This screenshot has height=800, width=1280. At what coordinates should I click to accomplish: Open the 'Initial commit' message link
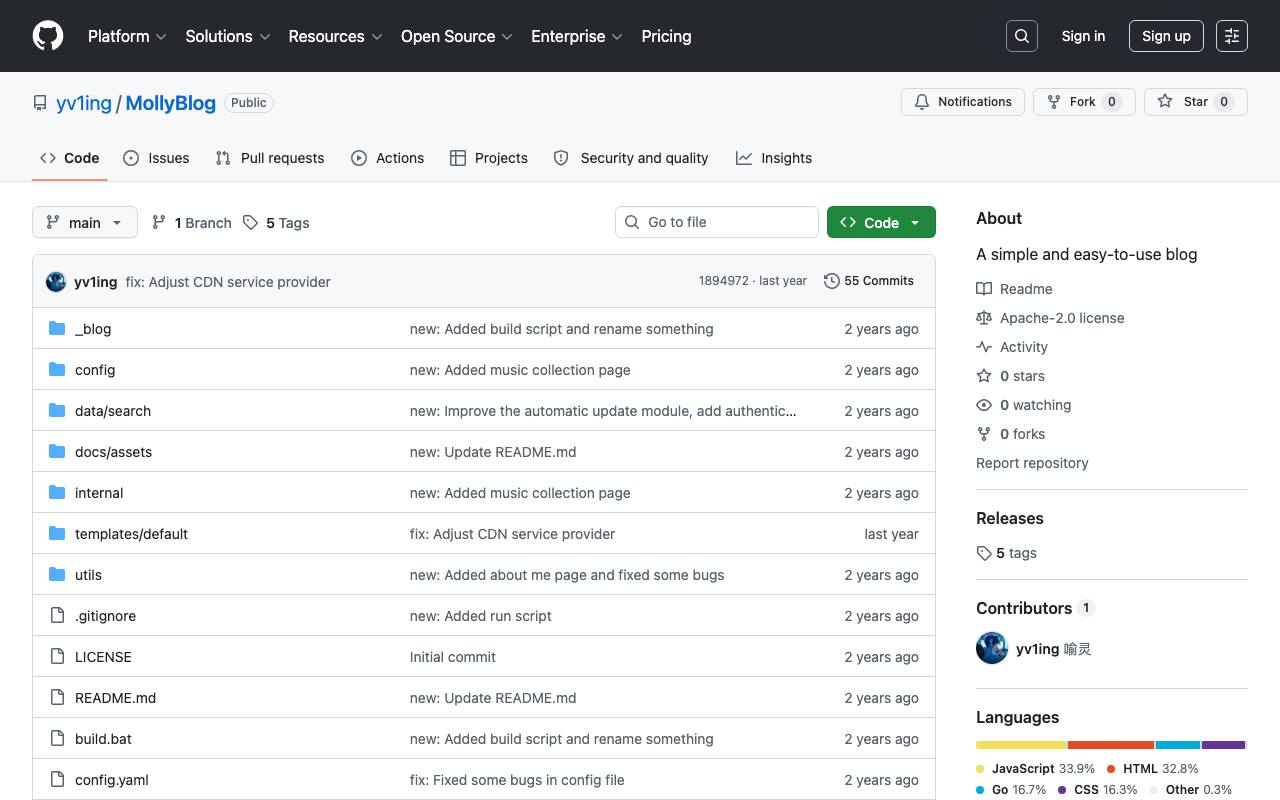(x=453, y=657)
